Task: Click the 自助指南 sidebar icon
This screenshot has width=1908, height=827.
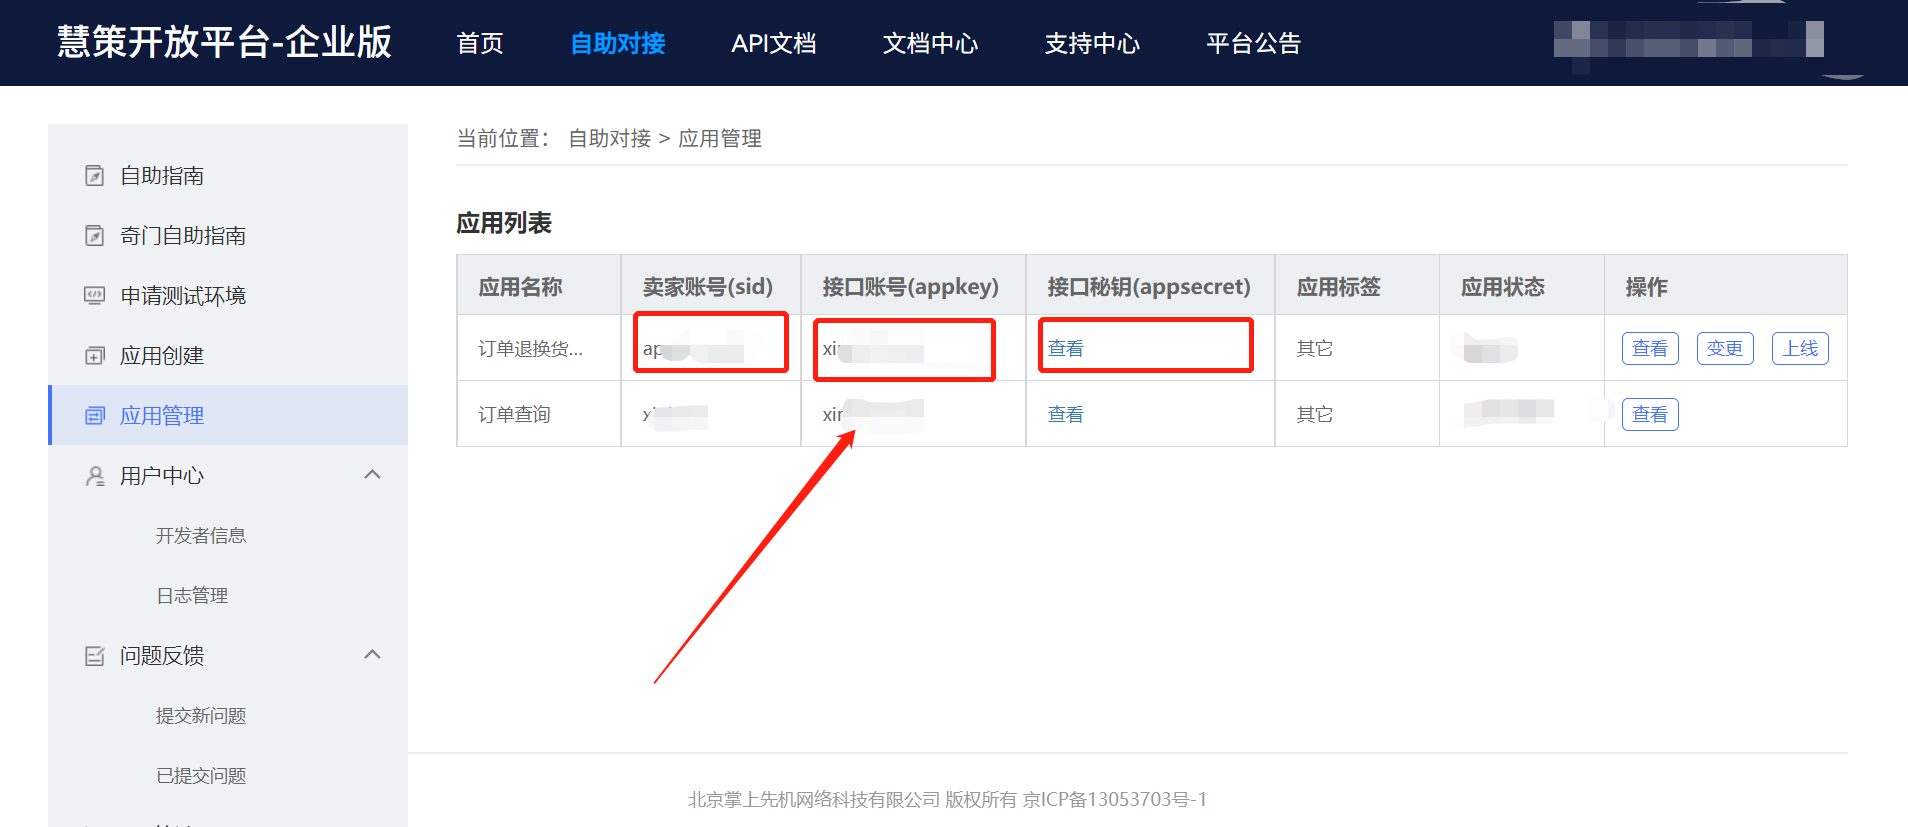Action: pos(94,176)
